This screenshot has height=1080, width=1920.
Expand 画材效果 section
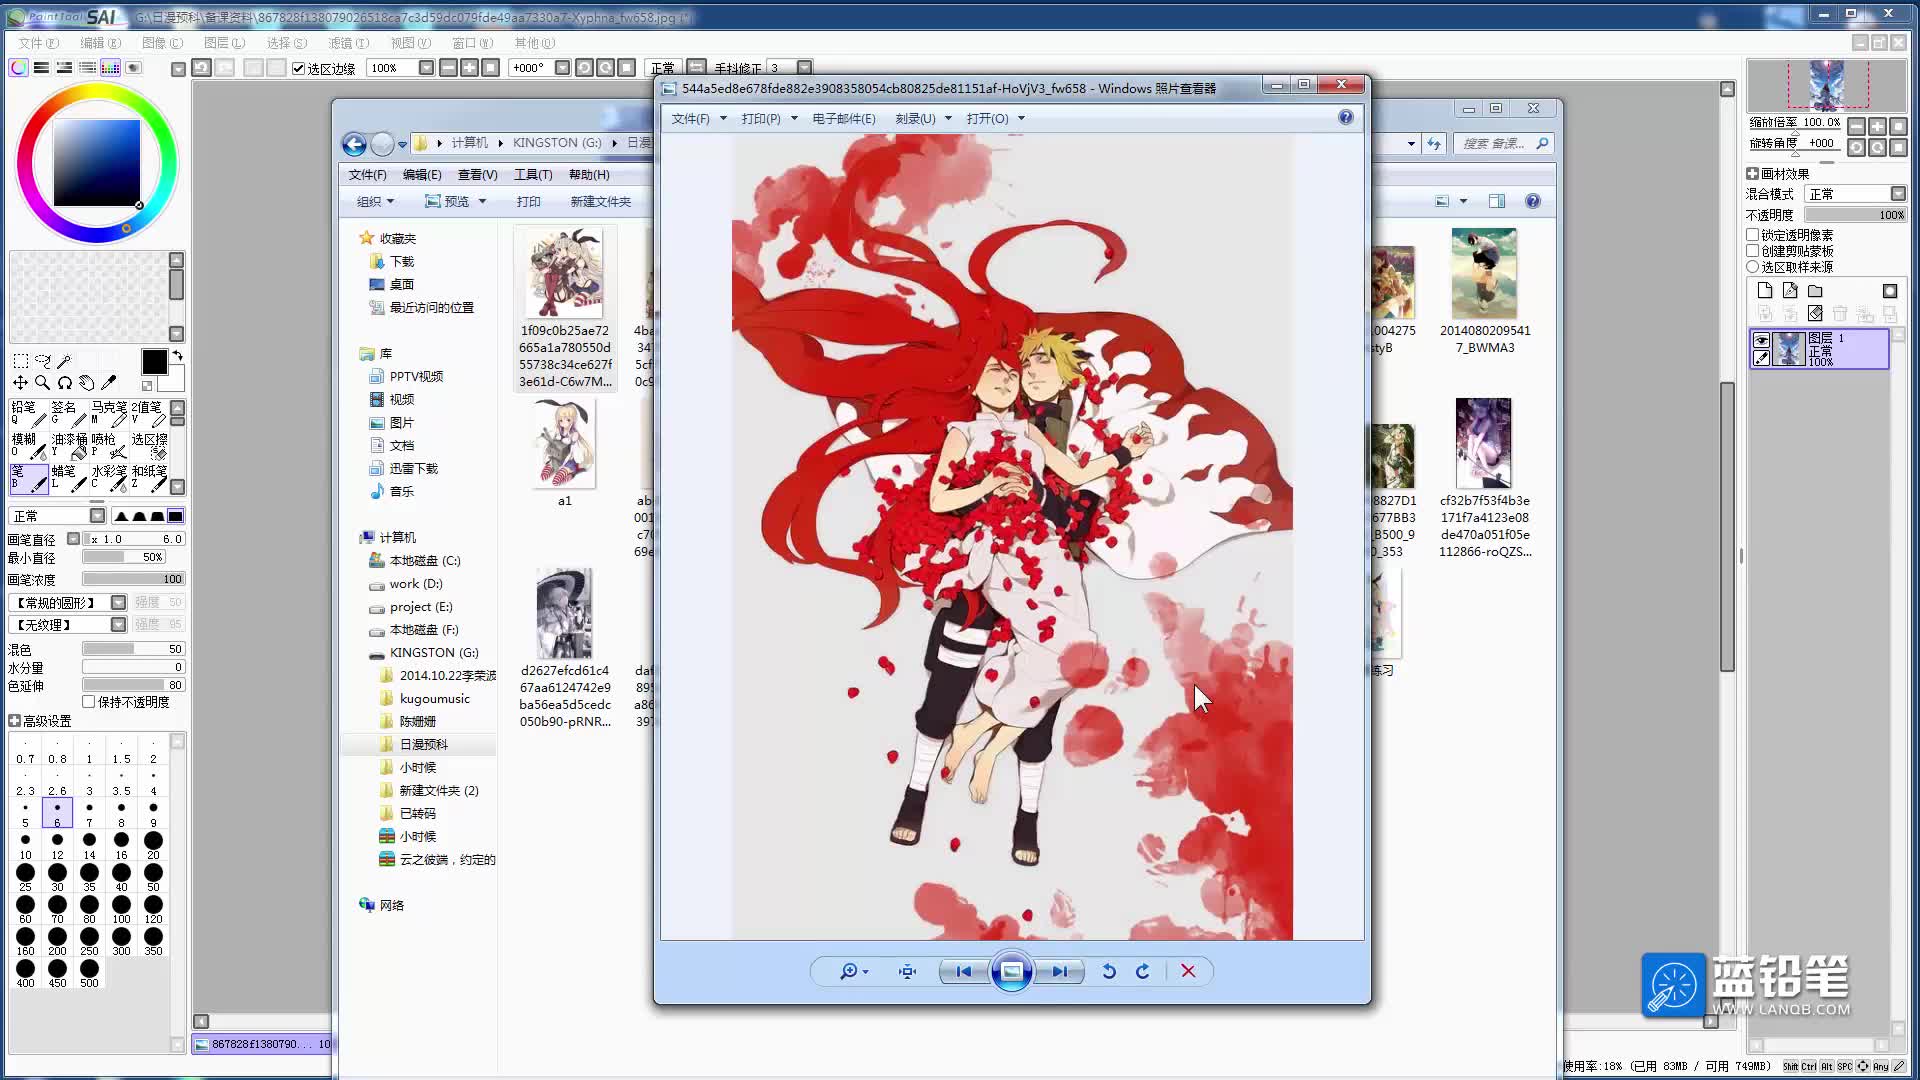(1753, 174)
